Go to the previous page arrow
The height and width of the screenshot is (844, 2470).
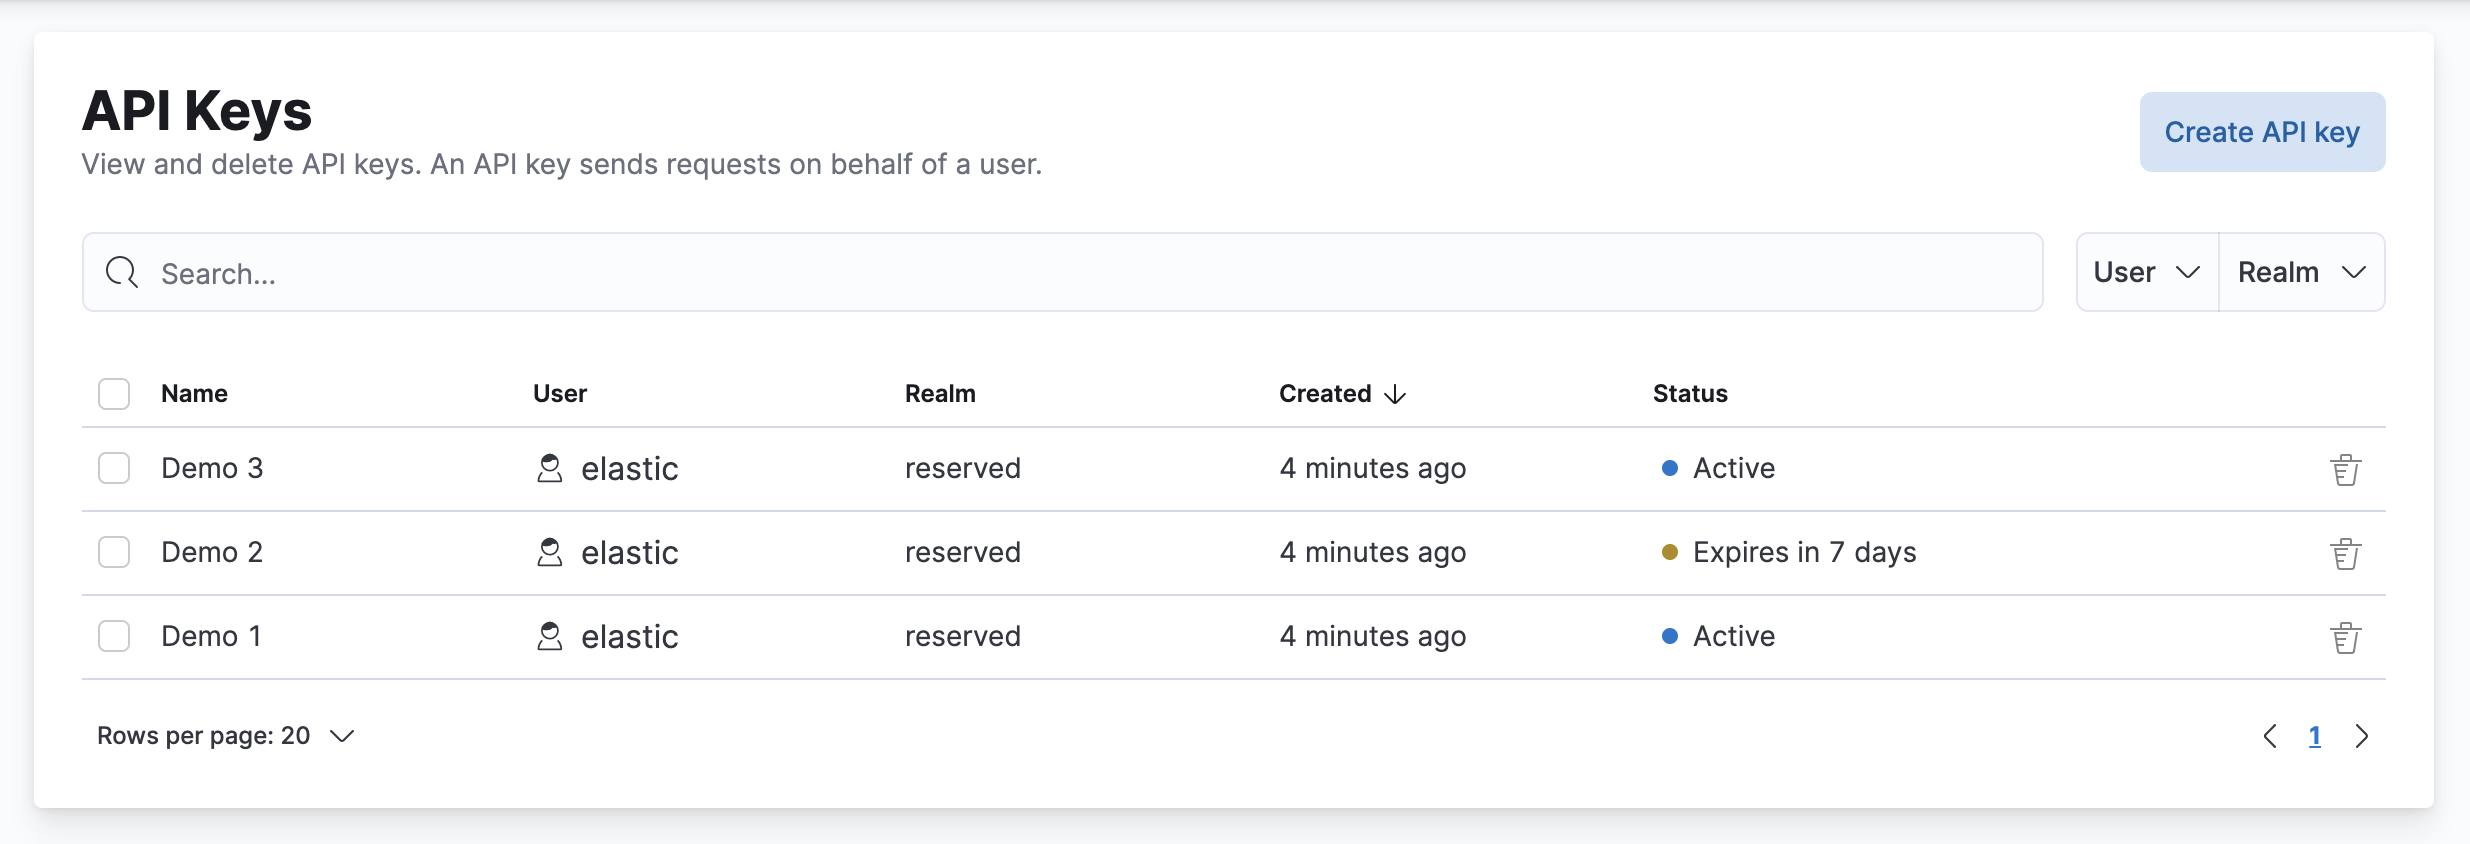[2270, 736]
